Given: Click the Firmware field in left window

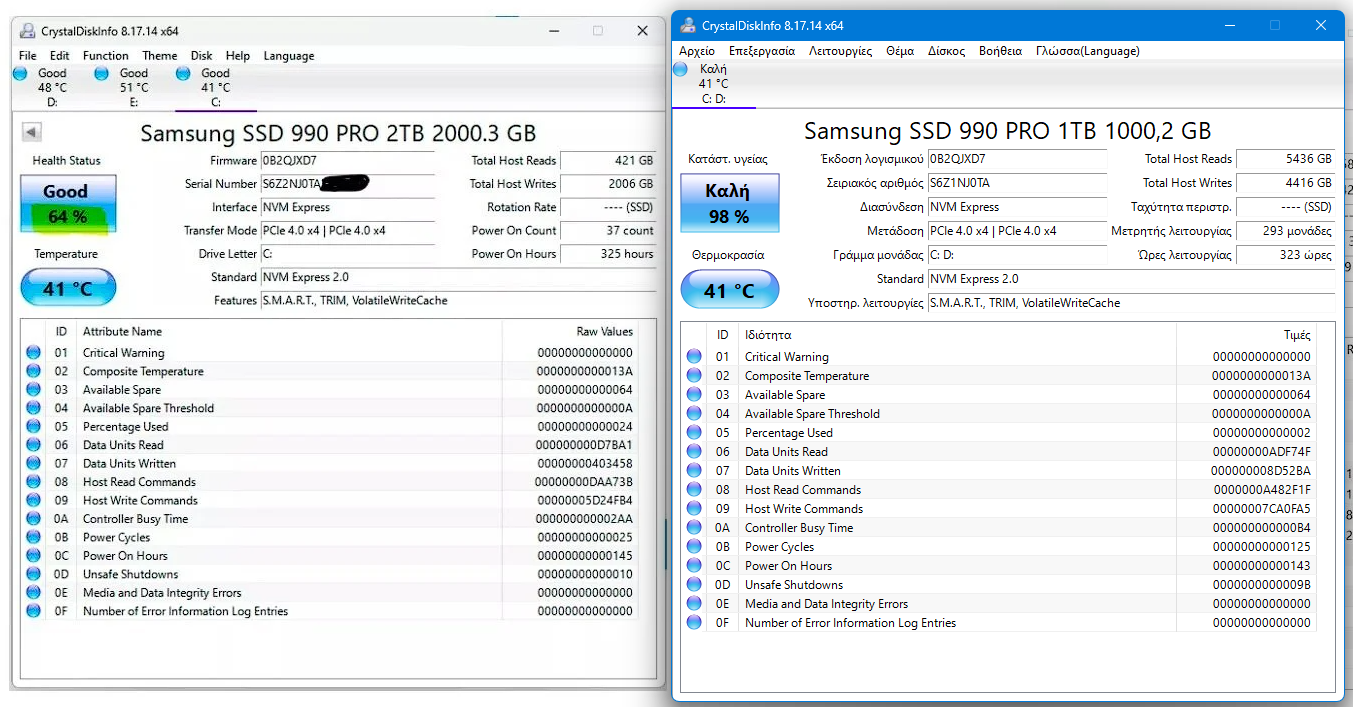Looking at the screenshot, I should tap(348, 160).
